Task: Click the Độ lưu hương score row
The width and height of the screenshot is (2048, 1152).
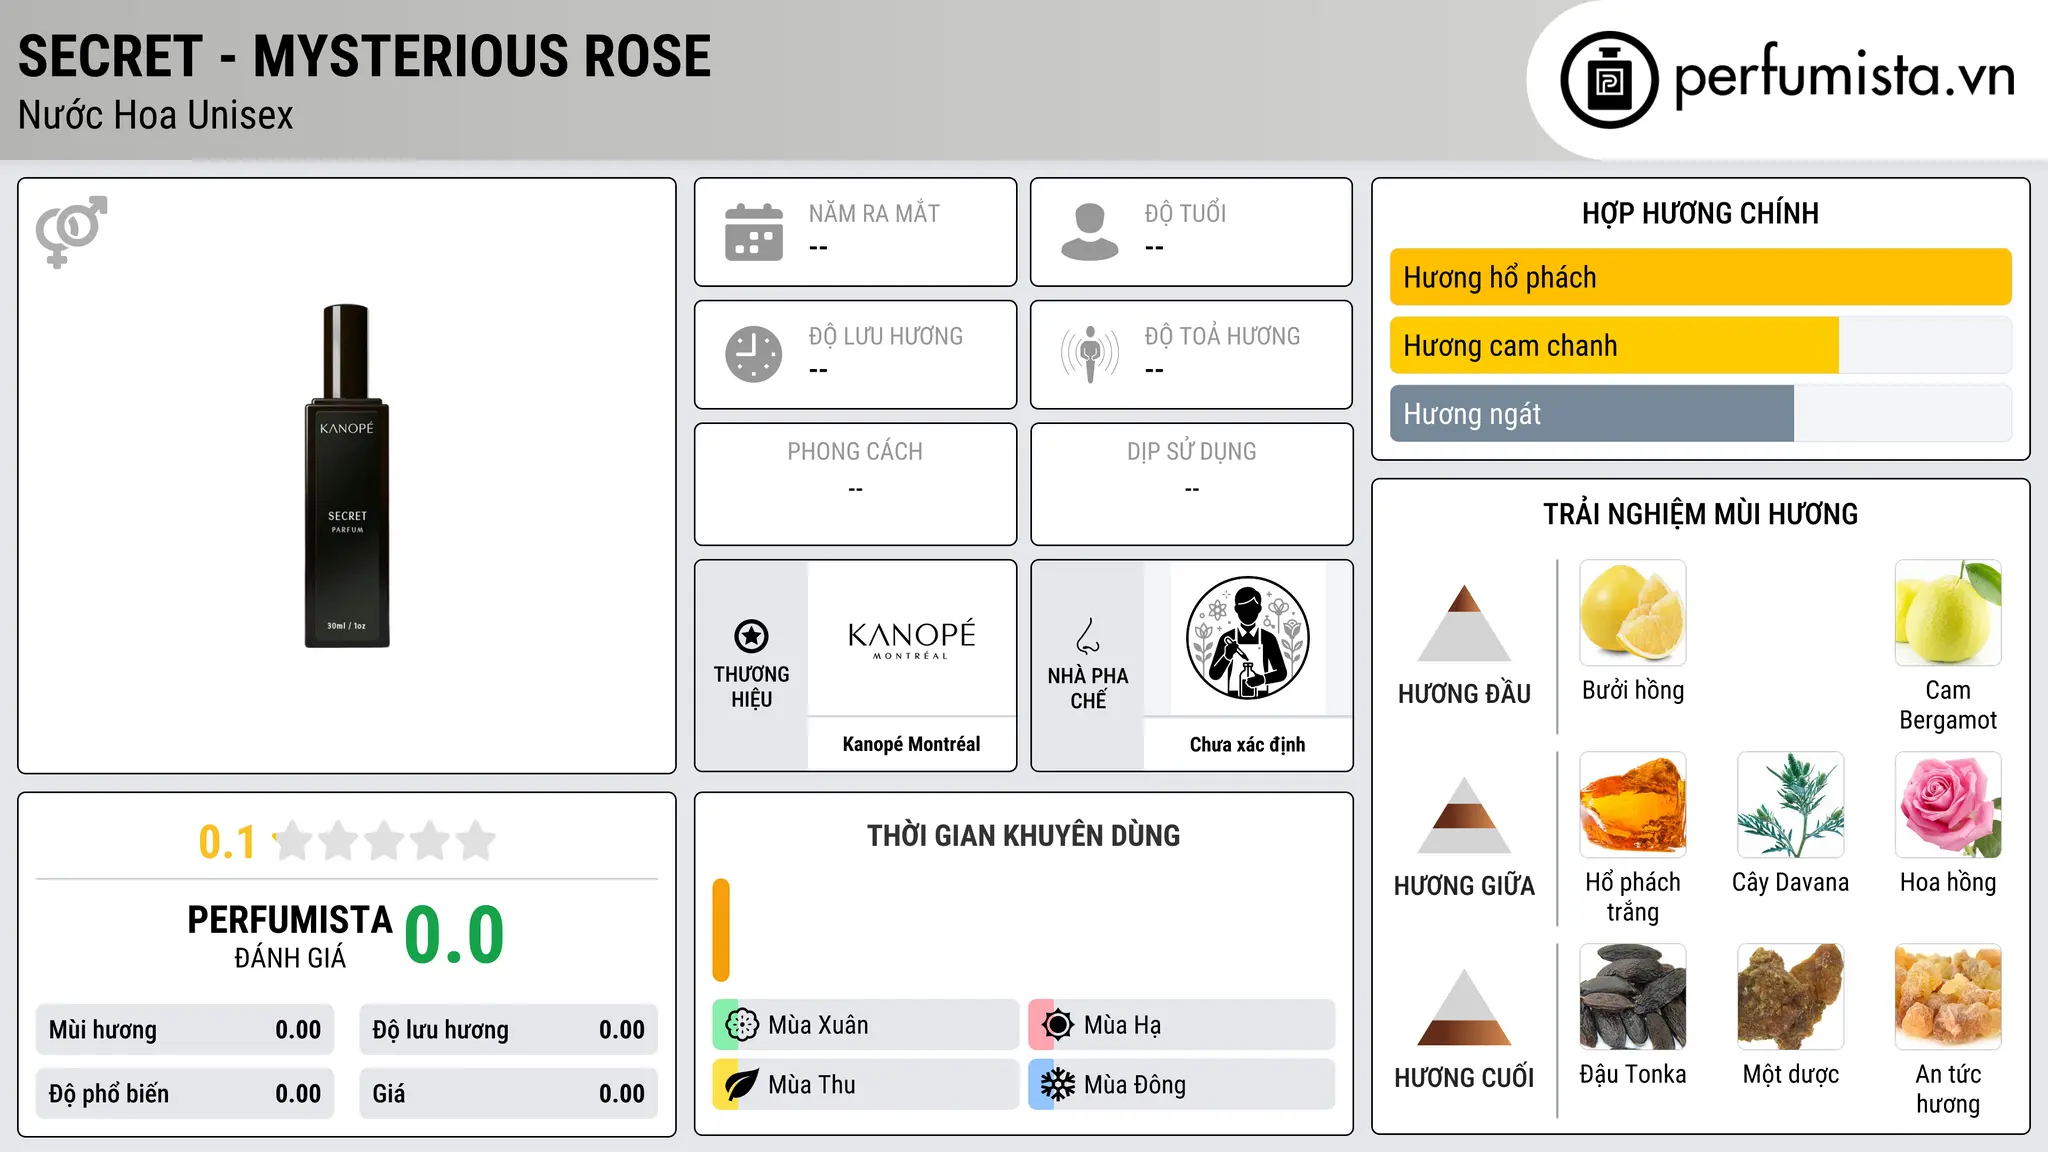Action: (x=508, y=1030)
